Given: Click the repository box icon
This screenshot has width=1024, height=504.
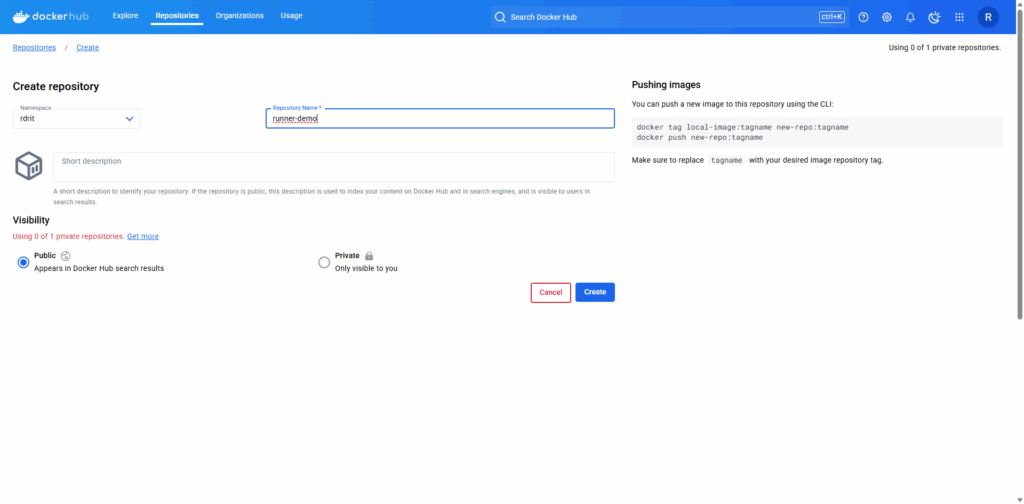Looking at the screenshot, I should click(x=28, y=166).
